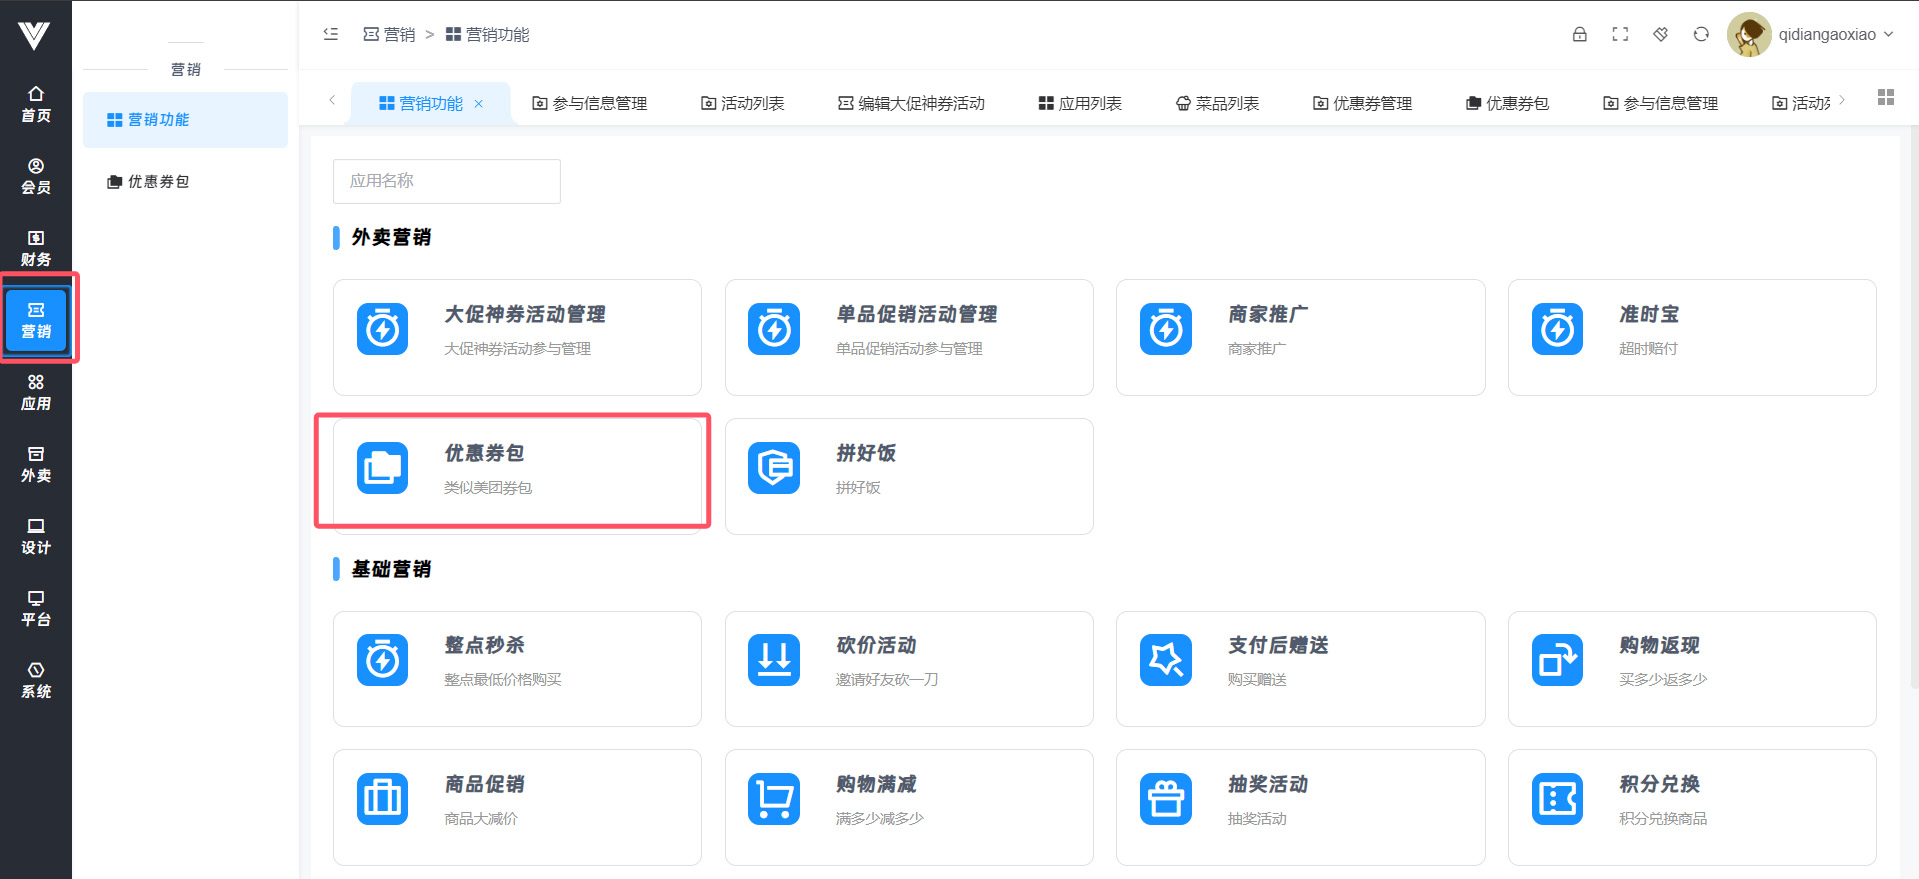Close the 营销功能 tab
This screenshot has width=1919, height=879.
click(479, 104)
